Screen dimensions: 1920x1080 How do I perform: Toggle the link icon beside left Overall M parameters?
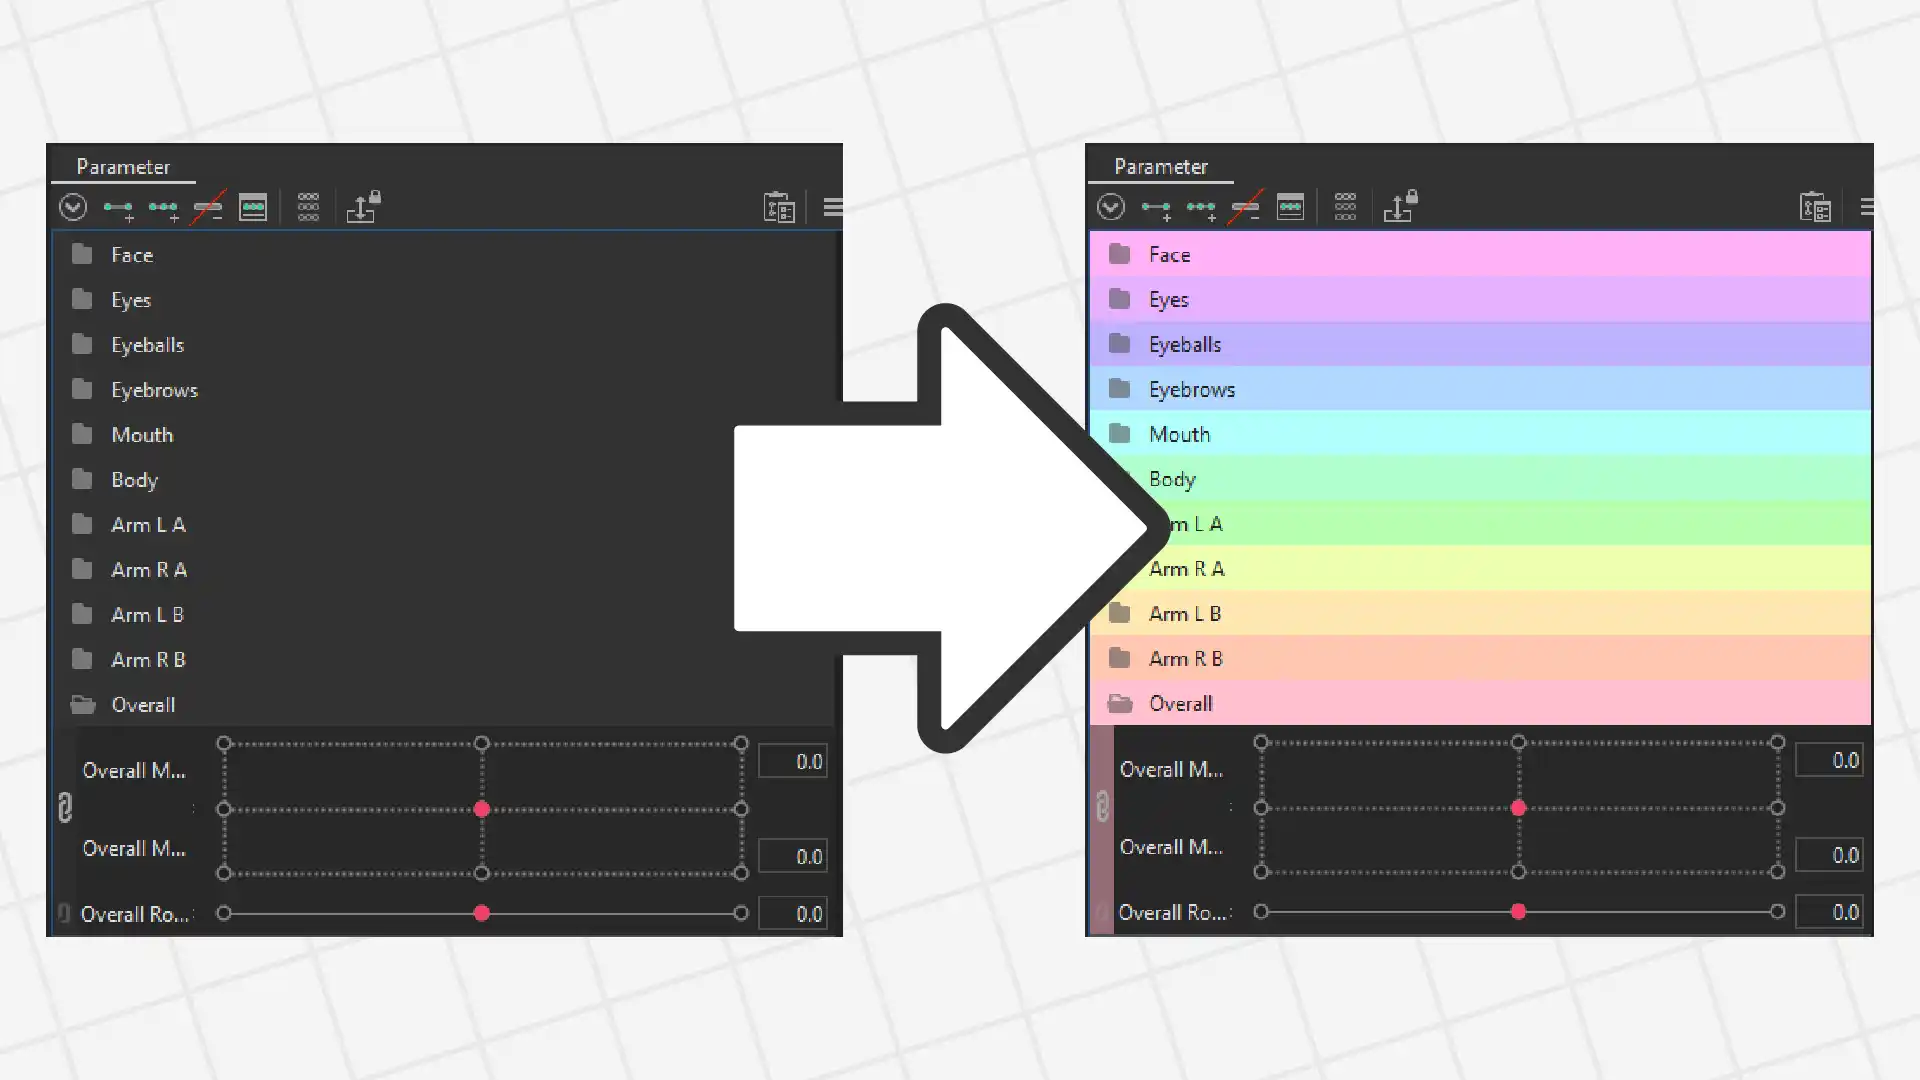click(65, 807)
